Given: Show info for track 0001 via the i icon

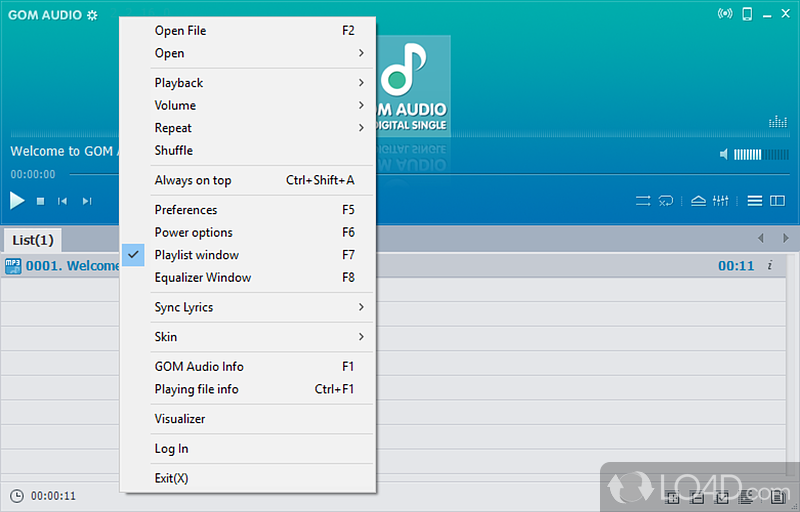Looking at the screenshot, I should [x=769, y=265].
